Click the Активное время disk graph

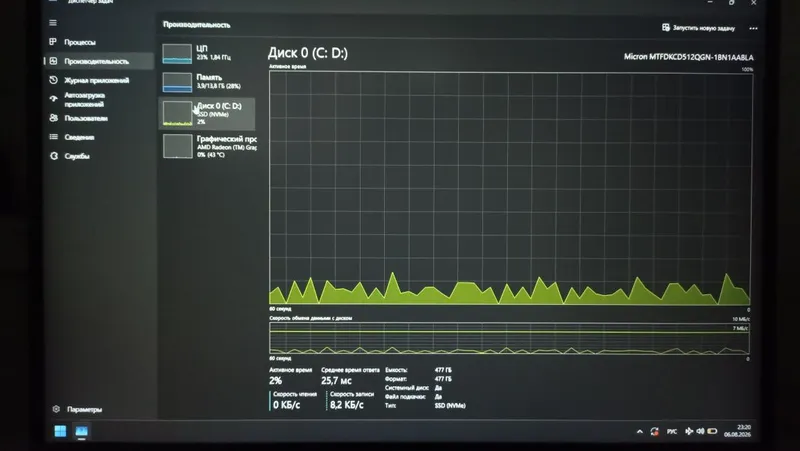(x=510, y=188)
